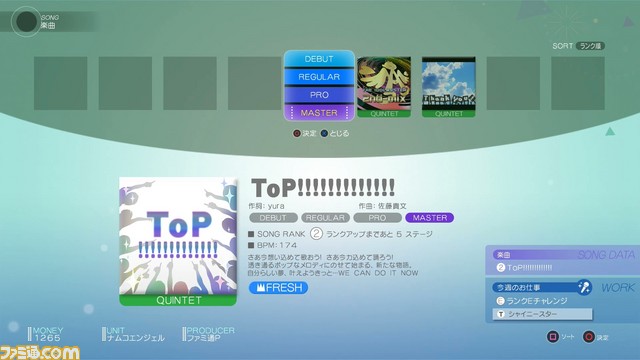Screen dimensions: 640x360
Task: Toggle the DEBUT pill in song details
Action: 273,218
